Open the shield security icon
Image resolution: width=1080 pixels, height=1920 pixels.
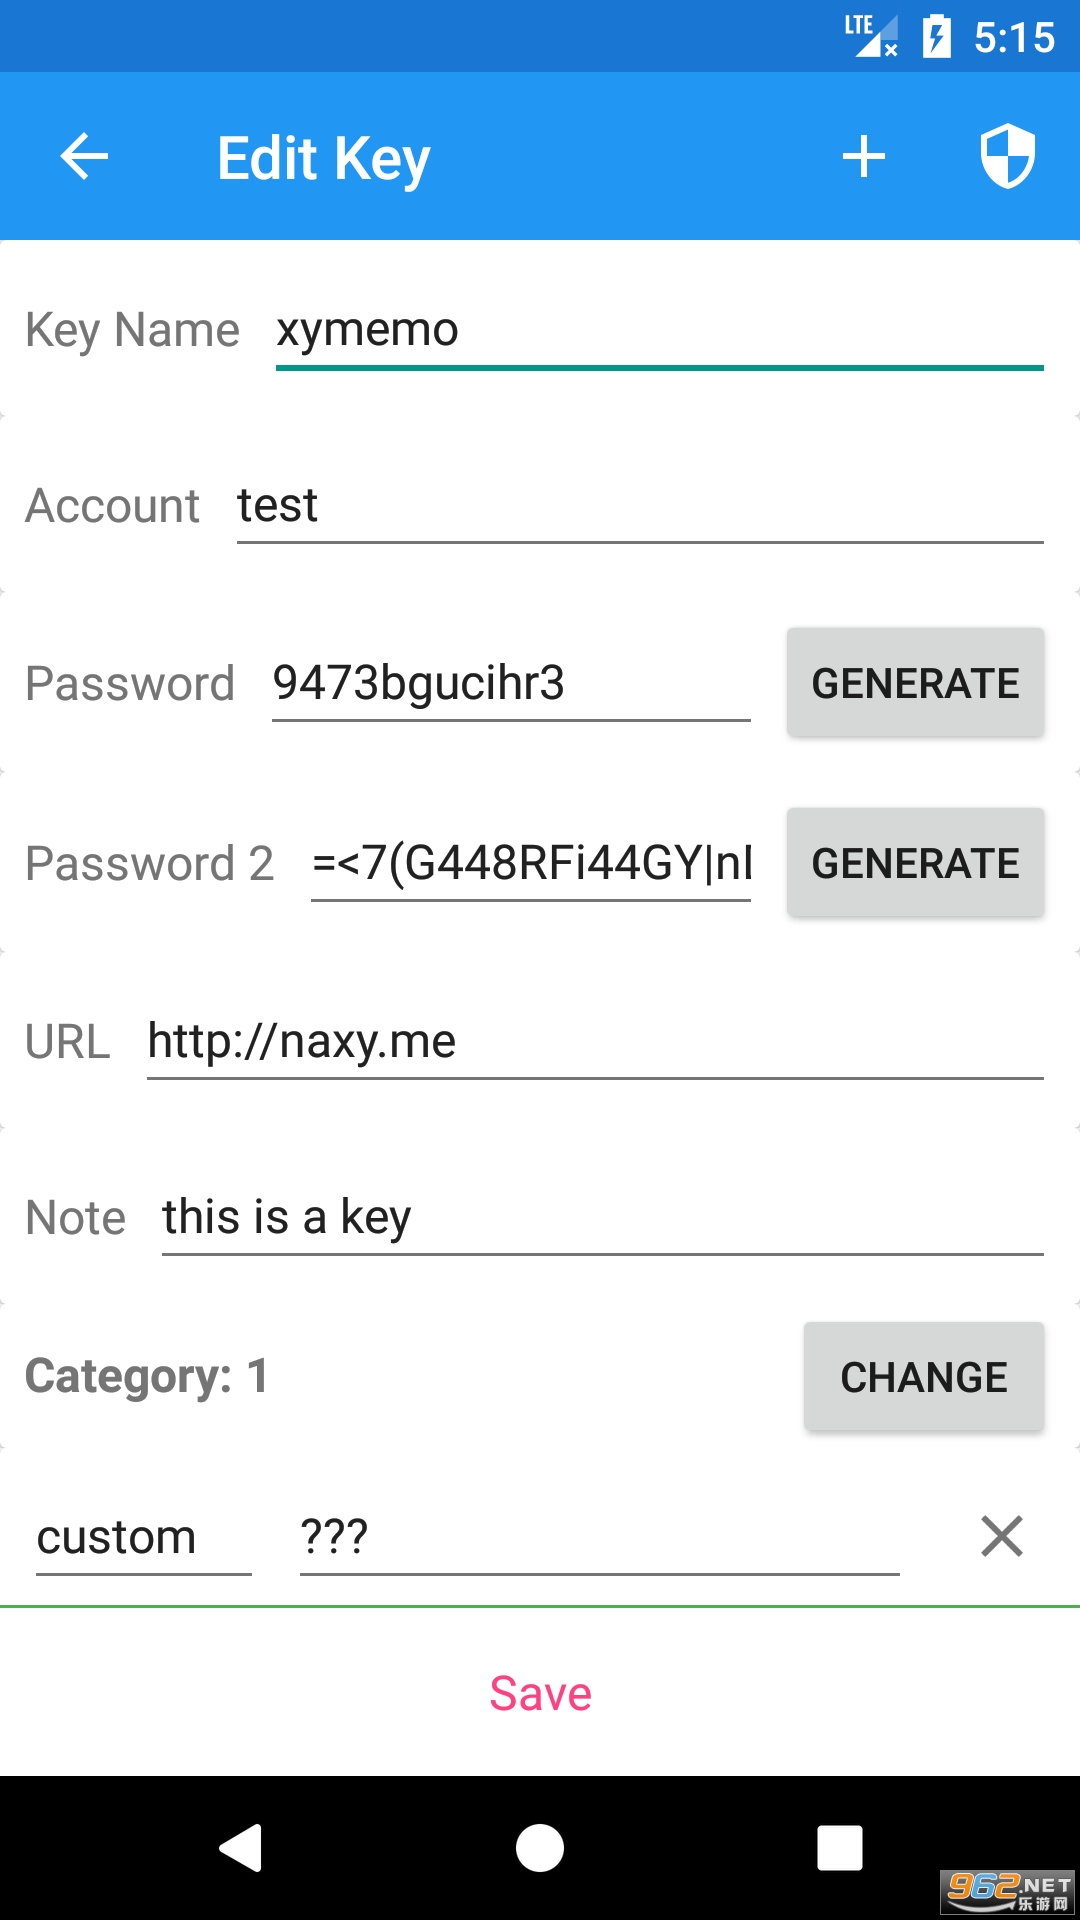point(1007,157)
